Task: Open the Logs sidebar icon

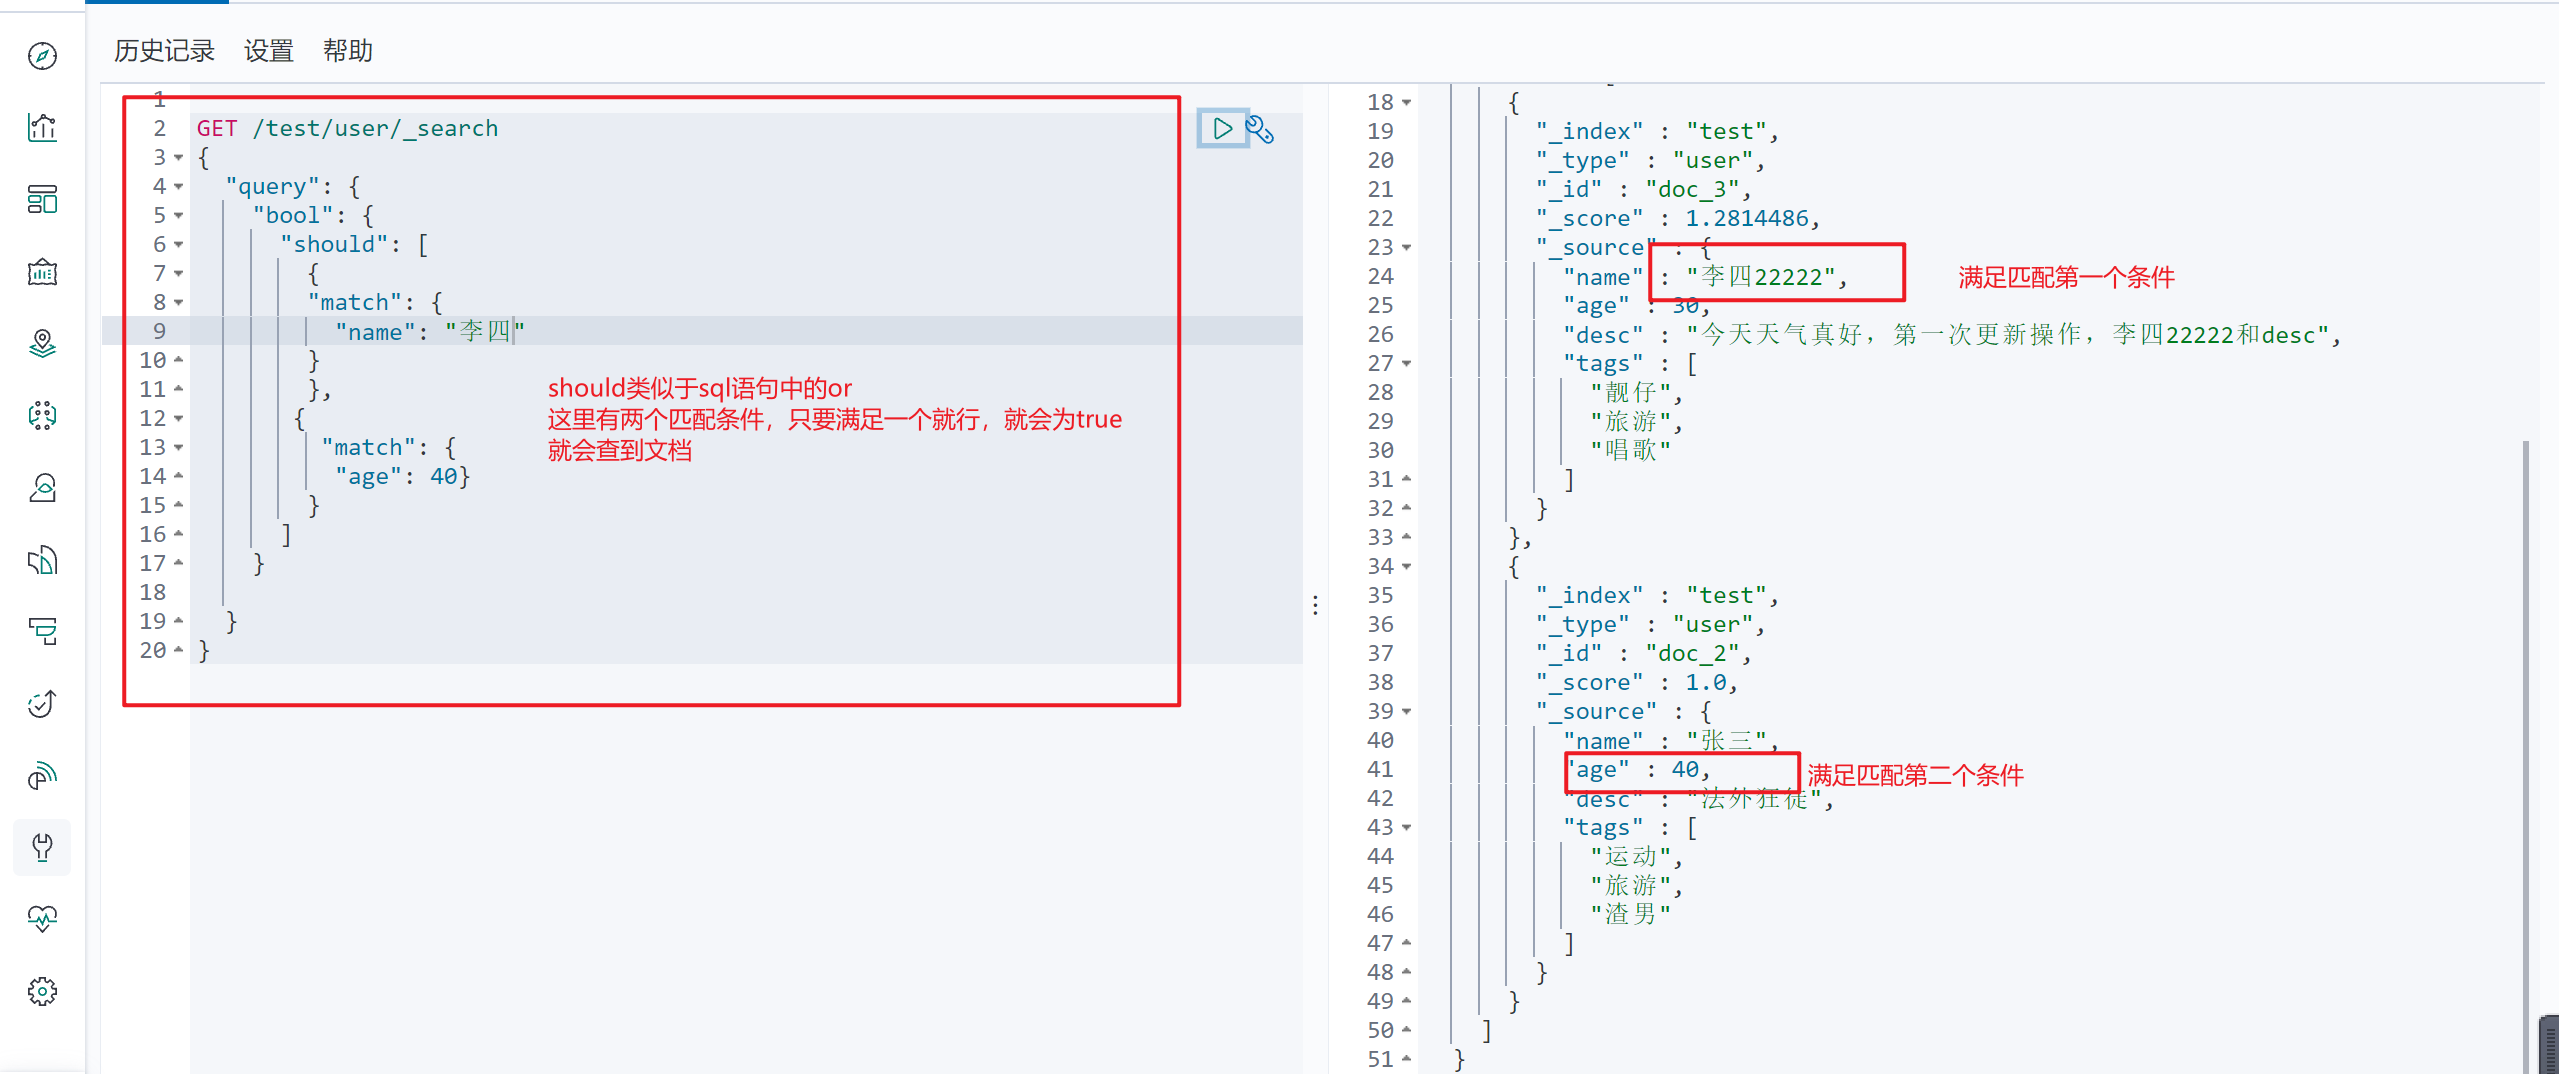Action: pos(42,560)
